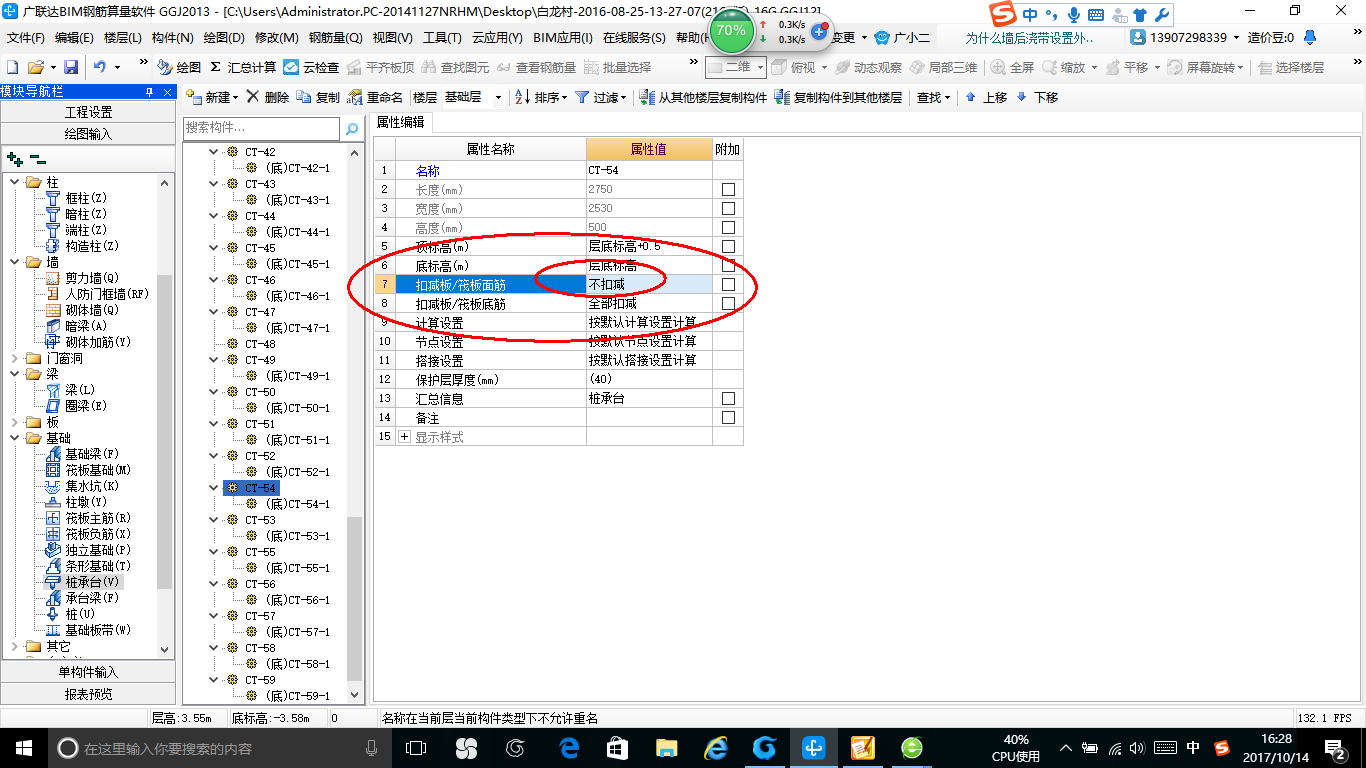Open 排序 sort dropdown
Viewport: 1366px width, 768px height.
541,97
